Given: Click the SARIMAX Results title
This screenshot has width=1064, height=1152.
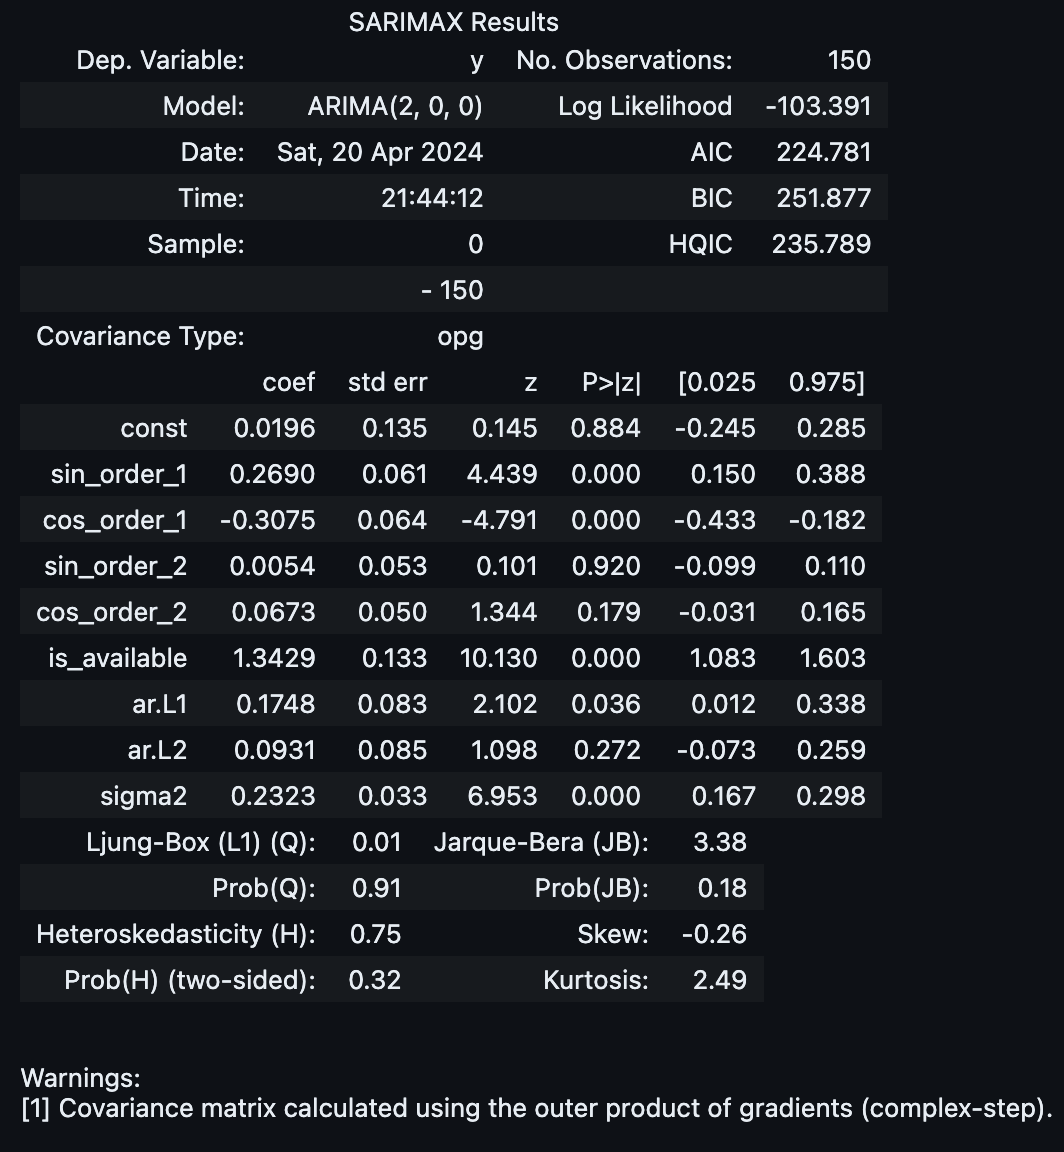Looking at the screenshot, I should 453,22.
